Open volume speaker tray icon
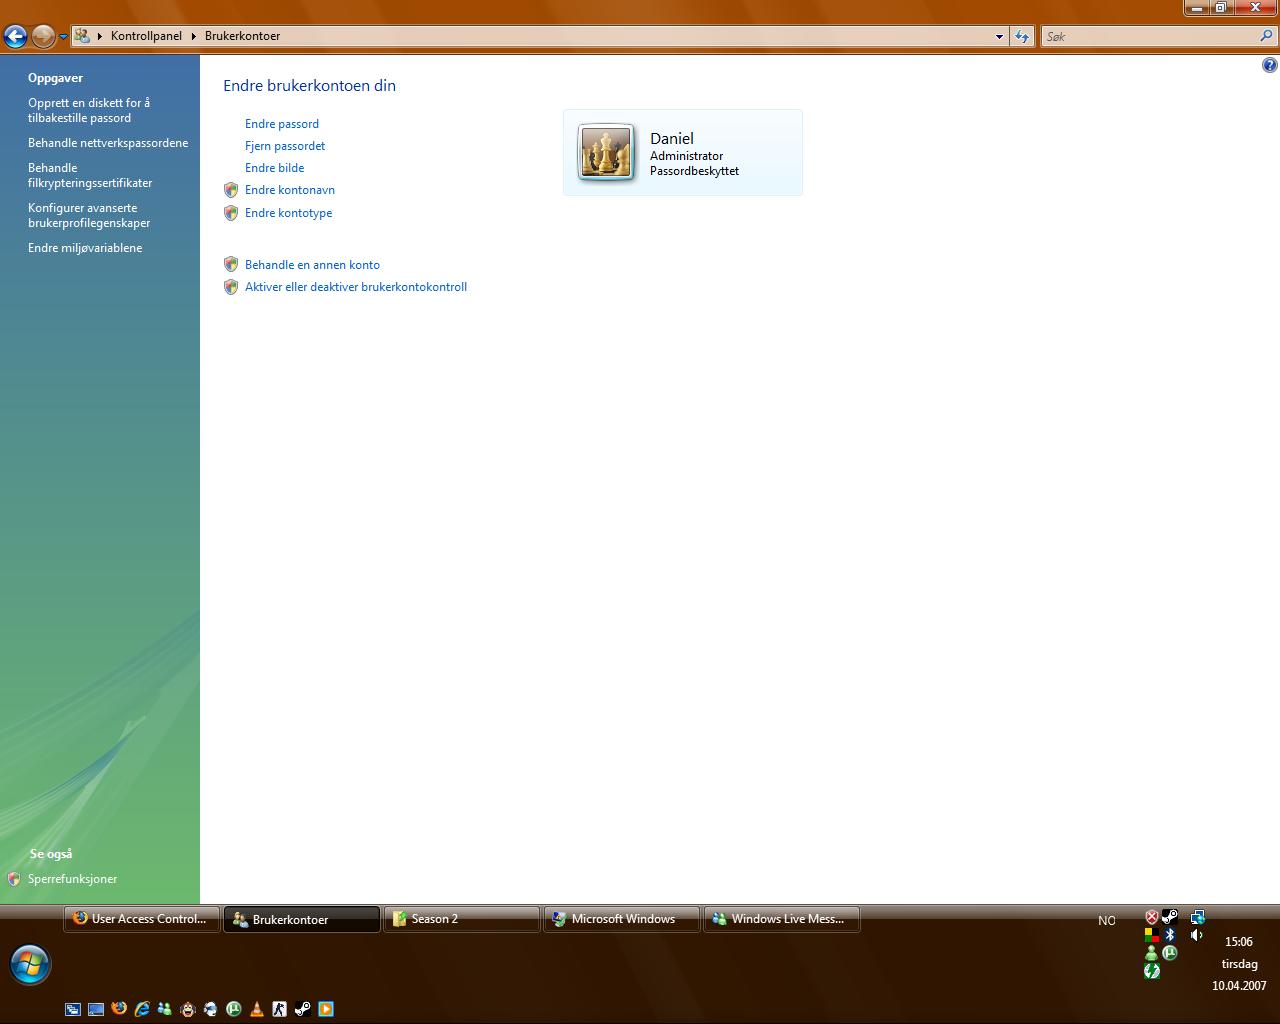 click(1197, 935)
